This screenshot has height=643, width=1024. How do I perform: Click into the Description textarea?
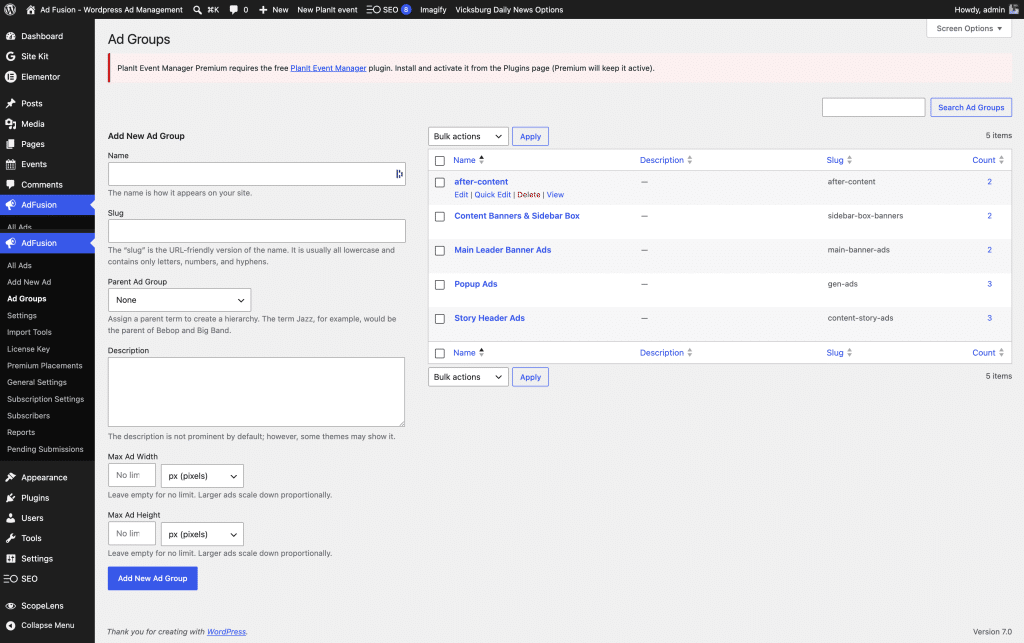click(x=256, y=392)
